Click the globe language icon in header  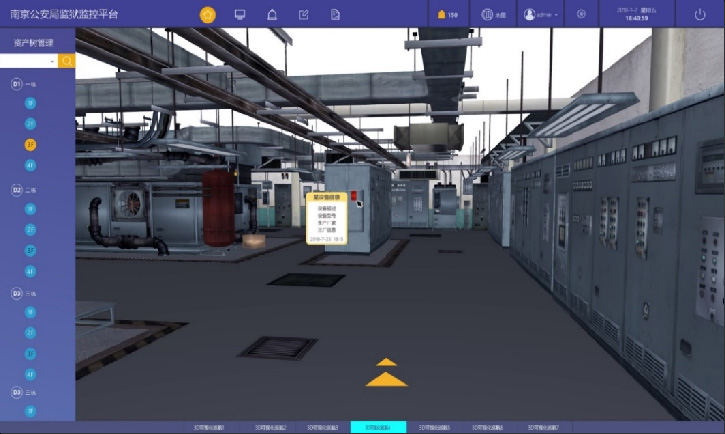488,14
